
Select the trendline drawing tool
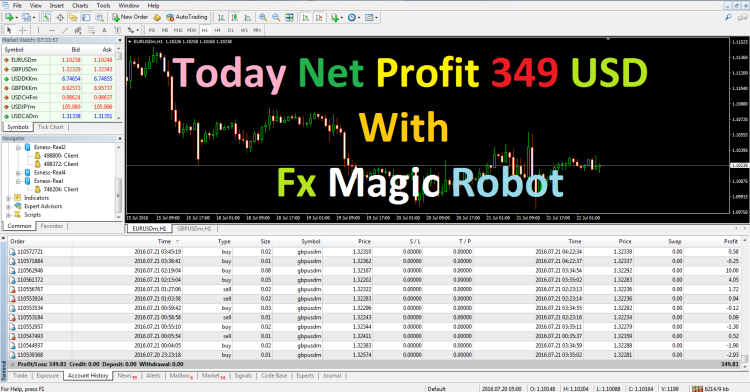tap(65, 30)
